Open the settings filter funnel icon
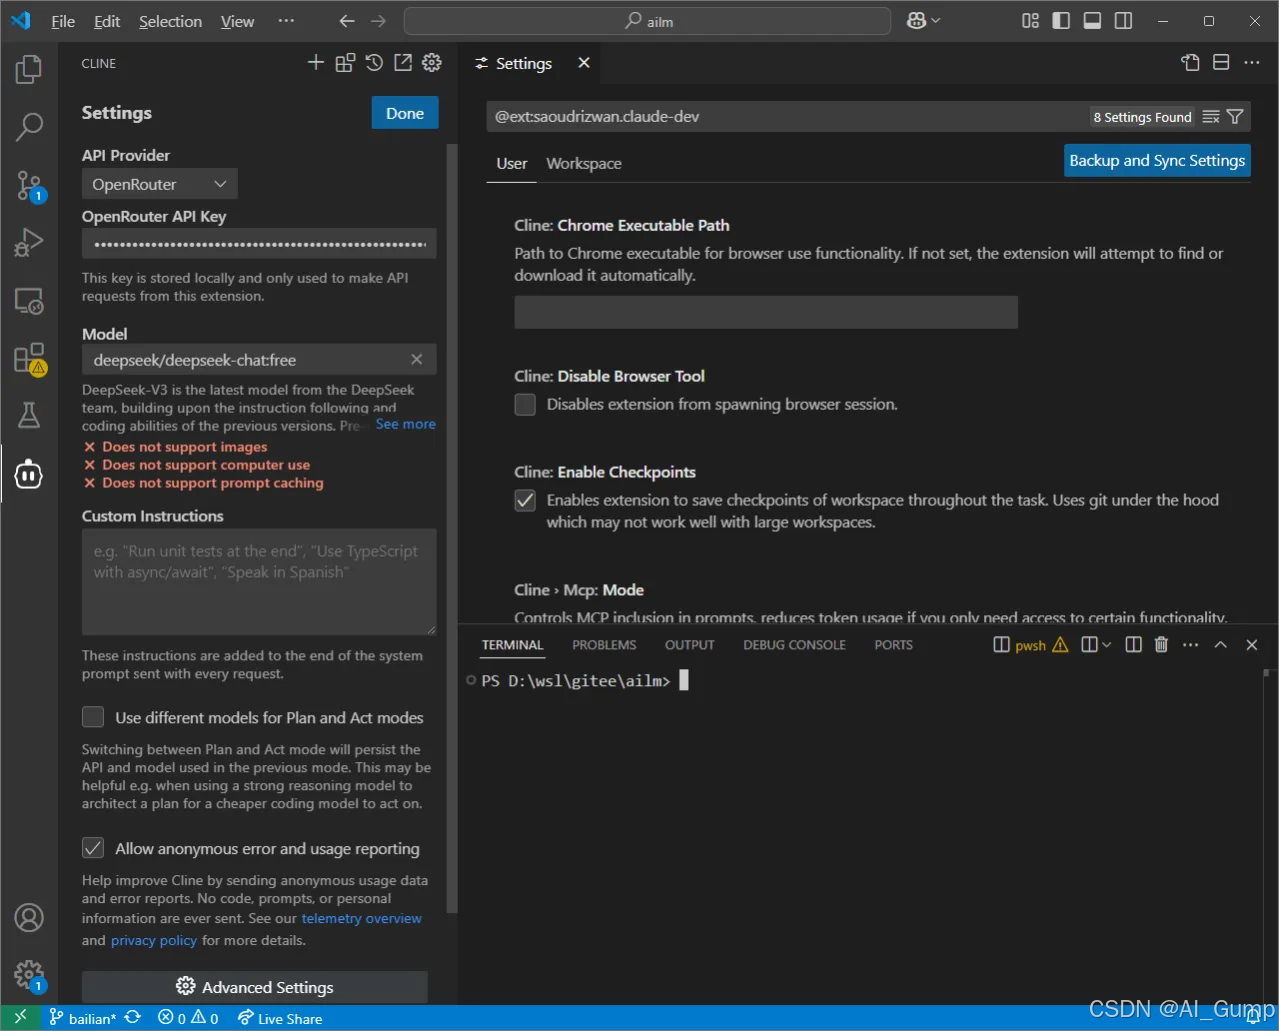Image resolution: width=1279 pixels, height=1031 pixels. 1235,117
